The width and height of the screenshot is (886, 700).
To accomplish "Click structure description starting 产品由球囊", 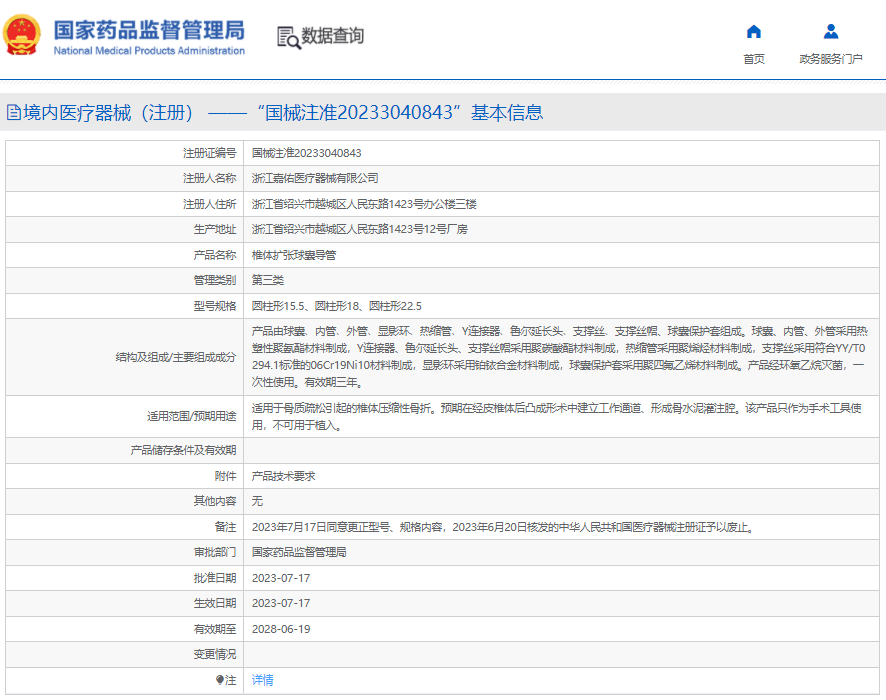I will pyautogui.click(x=559, y=357).
